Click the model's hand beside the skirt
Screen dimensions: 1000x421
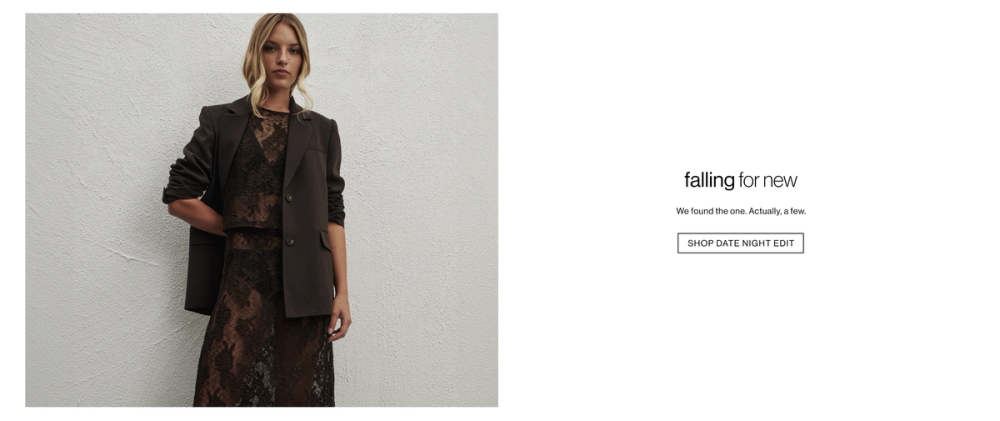click(339, 316)
